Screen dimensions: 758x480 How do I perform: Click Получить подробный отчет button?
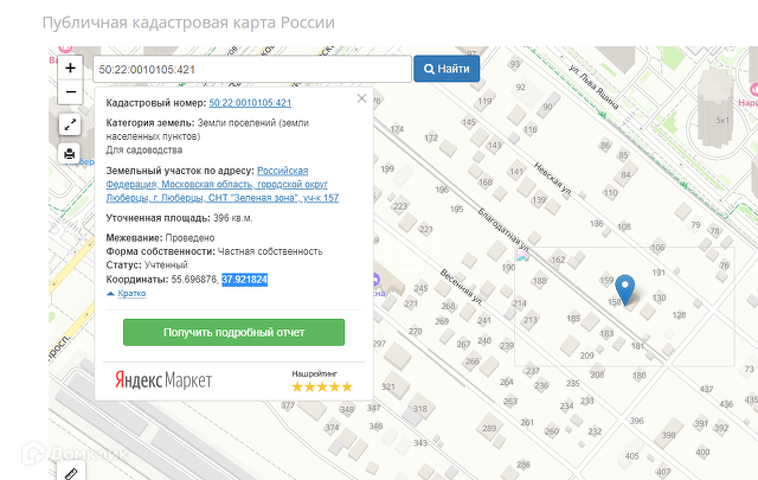[234, 333]
